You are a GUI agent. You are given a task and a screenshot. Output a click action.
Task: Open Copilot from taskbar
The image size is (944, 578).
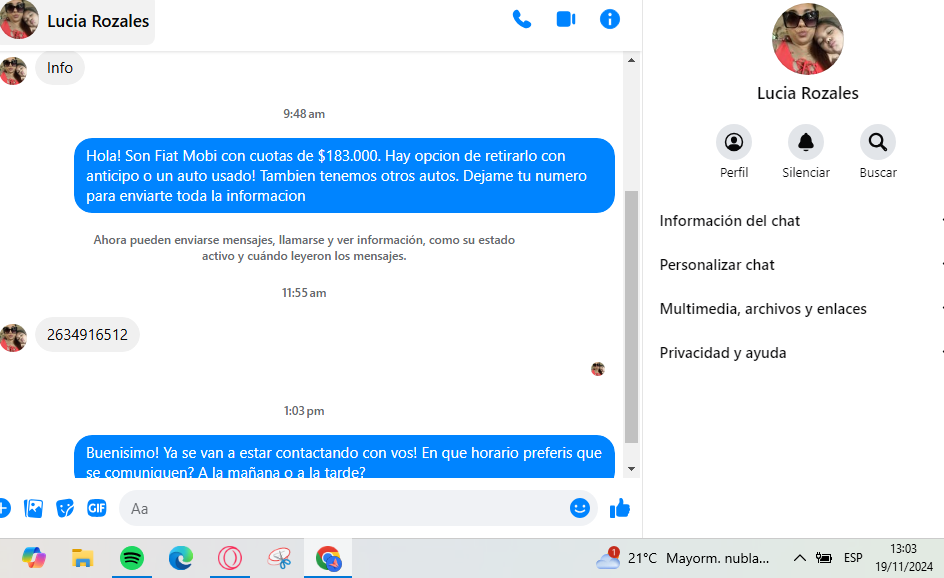(x=34, y=558)
